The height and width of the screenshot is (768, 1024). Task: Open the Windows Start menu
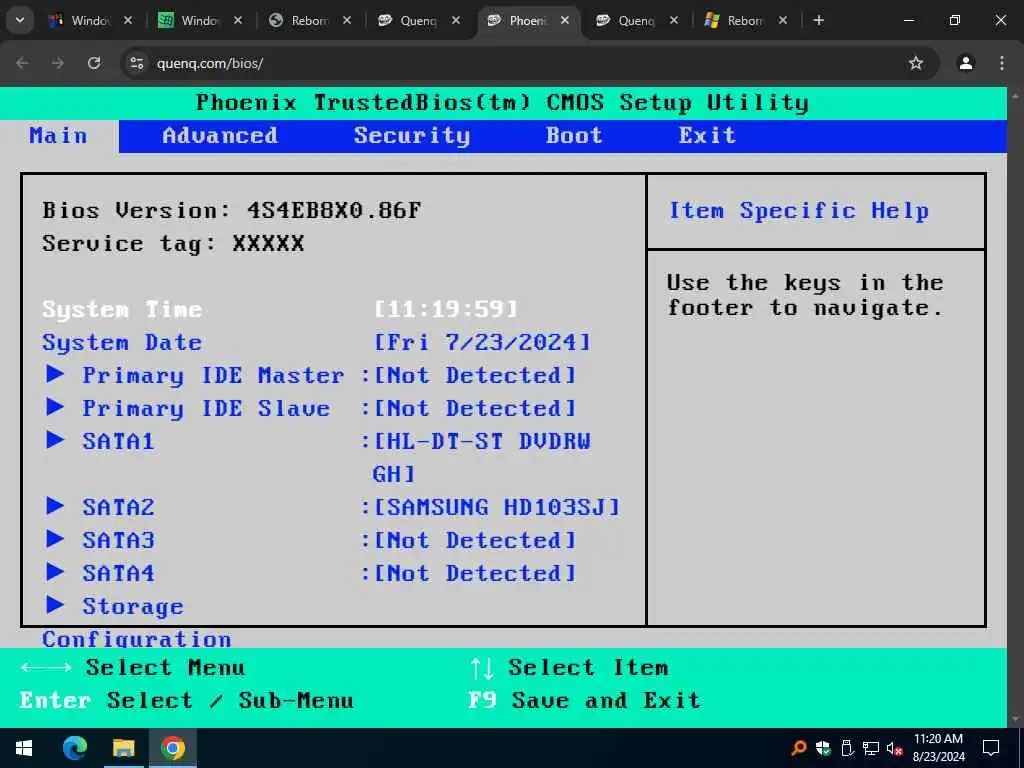(x=24, y=748)
